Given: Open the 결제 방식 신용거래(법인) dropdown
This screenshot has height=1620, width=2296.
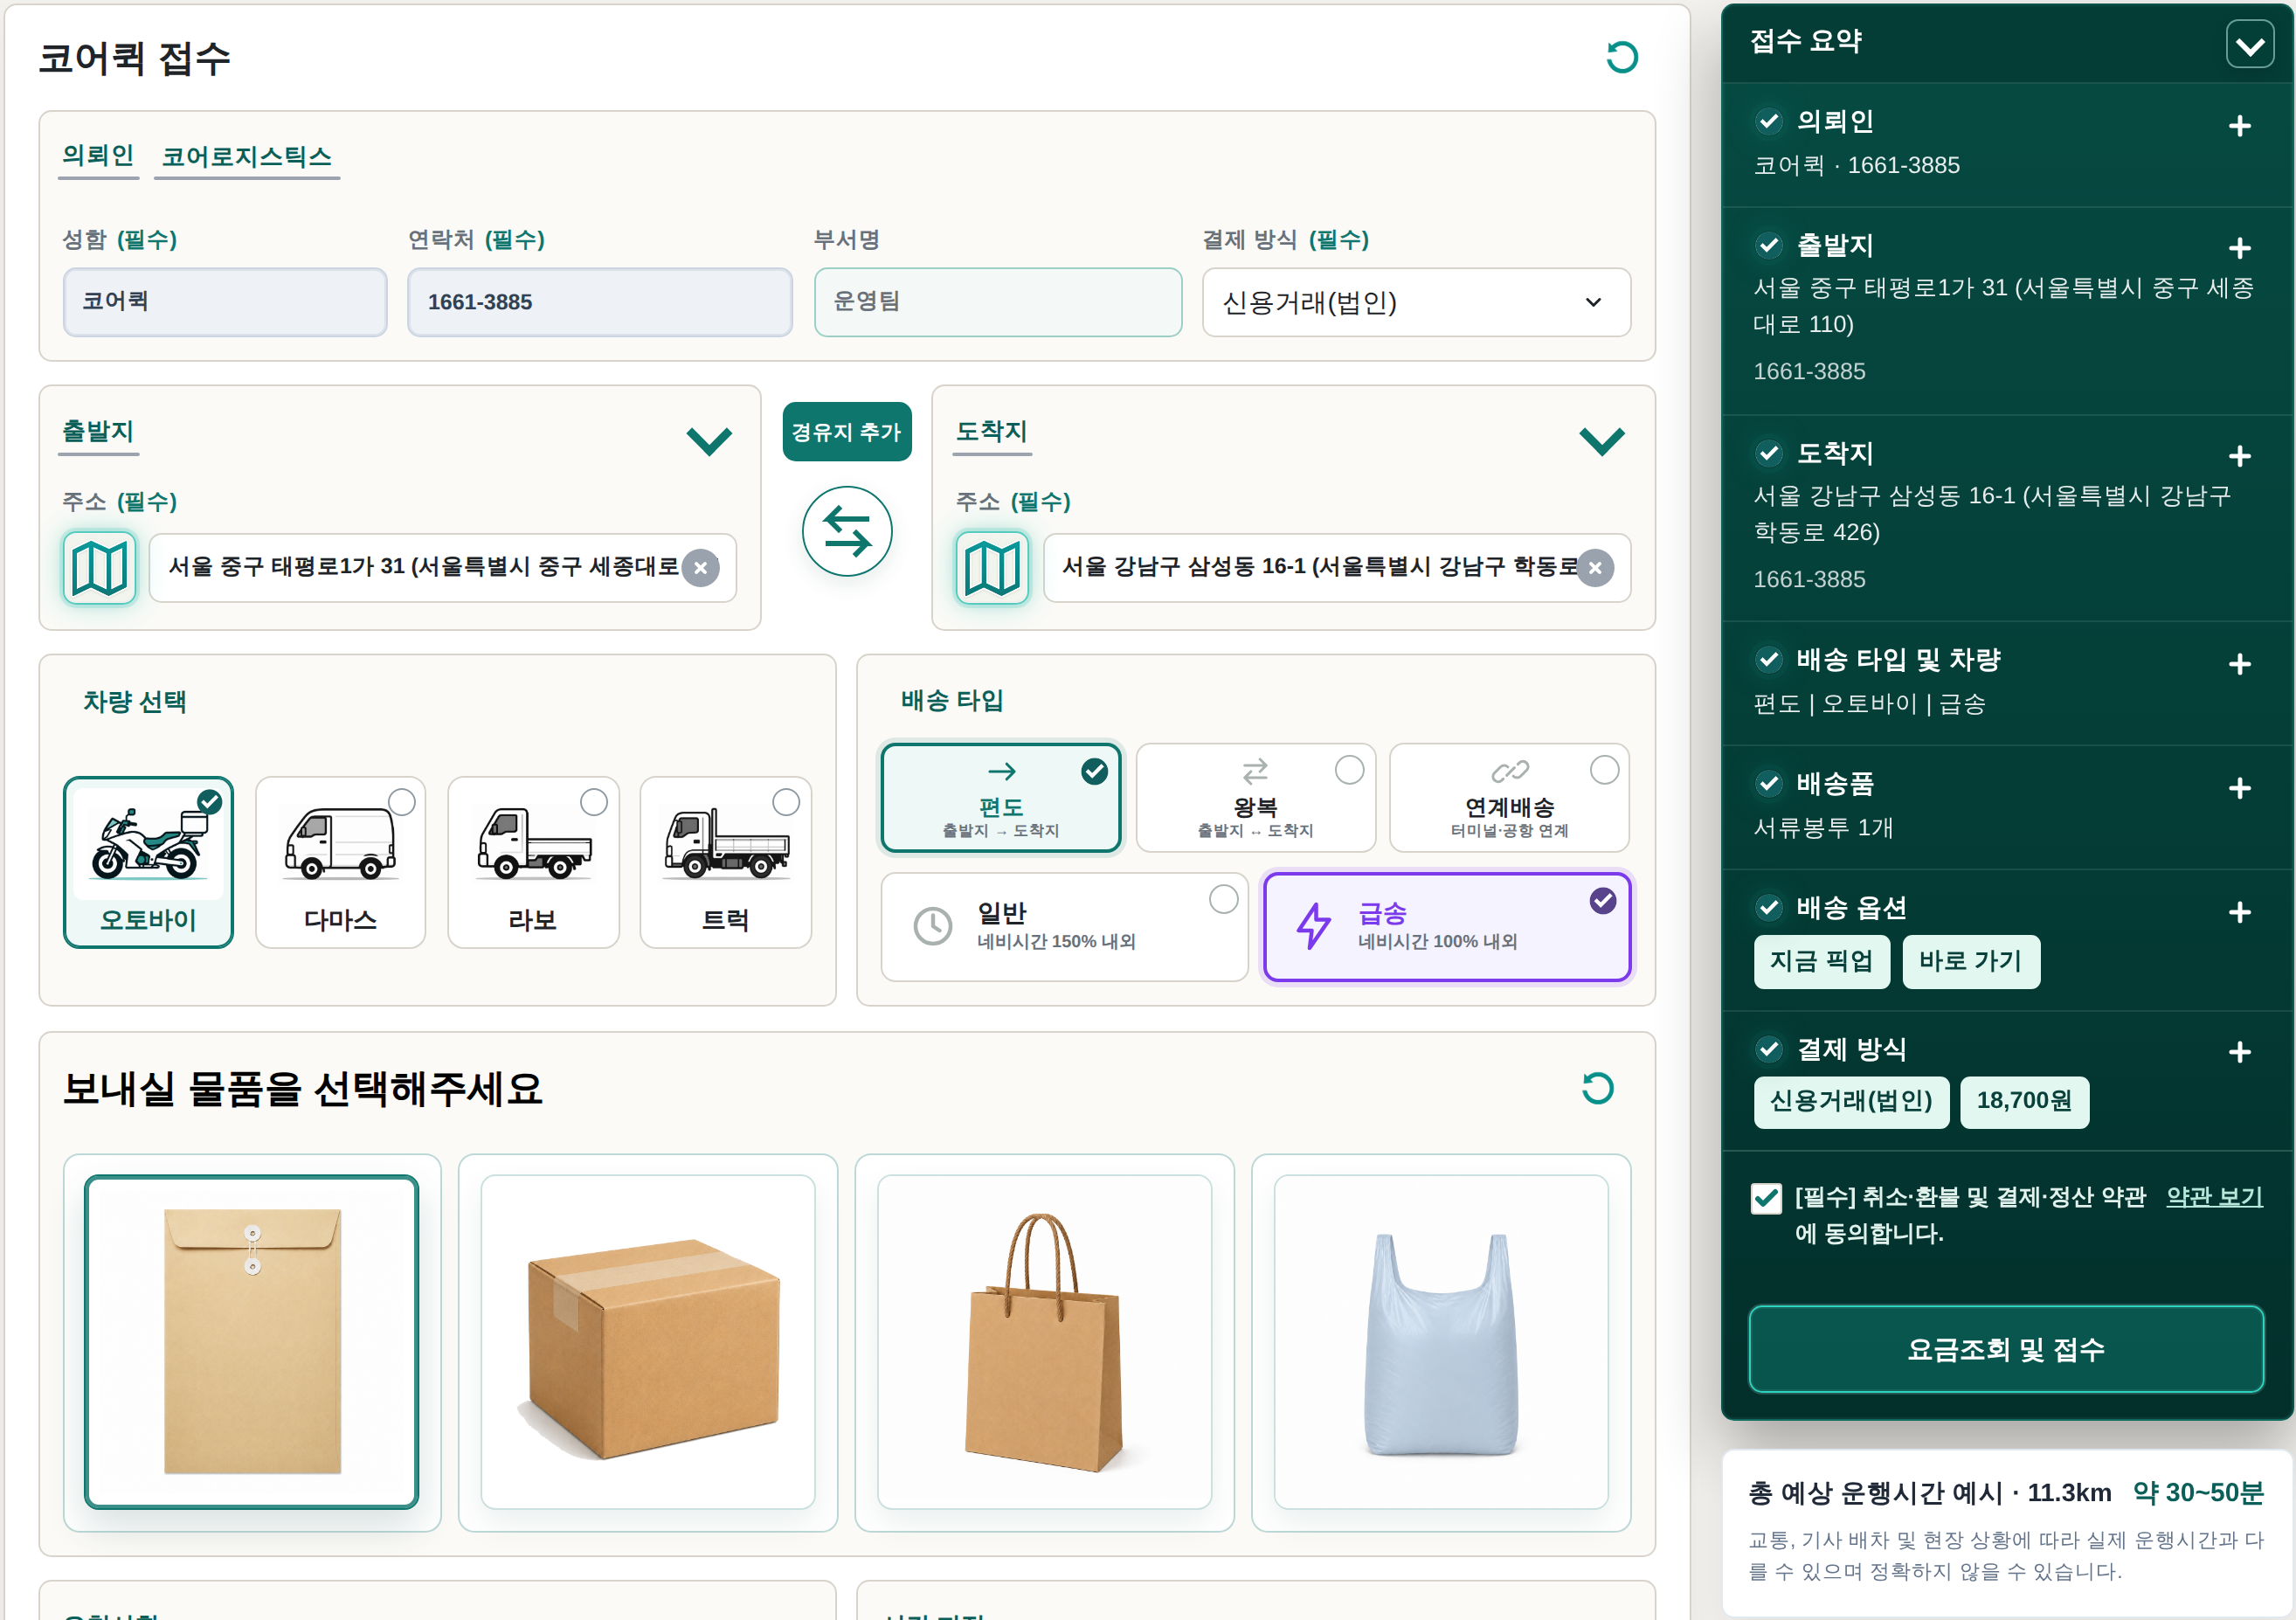Looking at the screenshot, I should tap(1416, 302).
